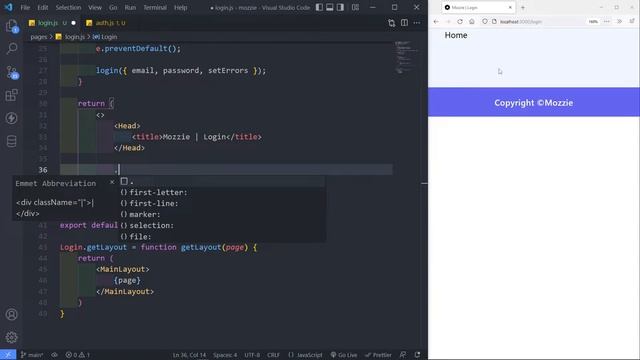Viewport: 640px width, 360px height.
Task: Open the Selection menu
Action: point(68,7)
